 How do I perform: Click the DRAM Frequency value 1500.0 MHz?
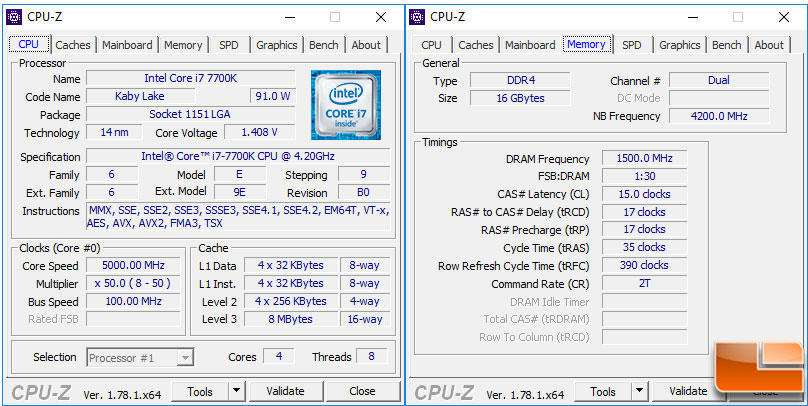click(644, 158)
